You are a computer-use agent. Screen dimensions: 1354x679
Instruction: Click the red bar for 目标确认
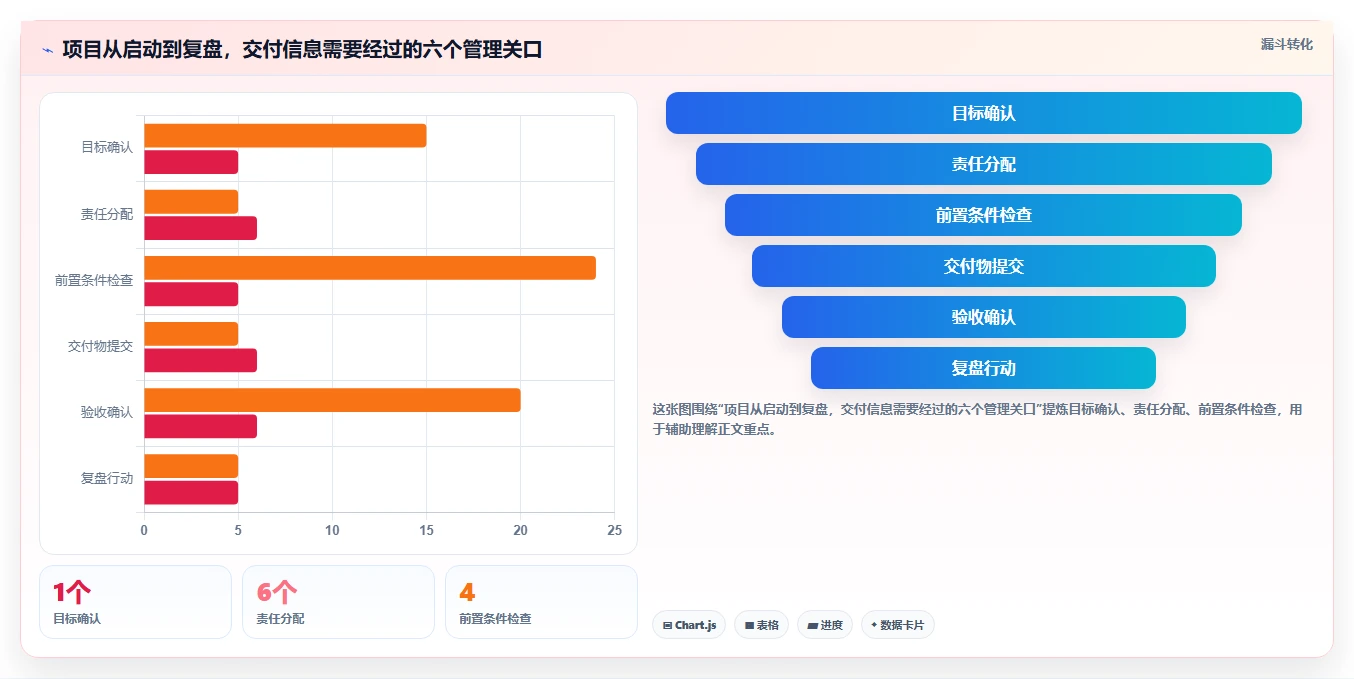[191, 162]
